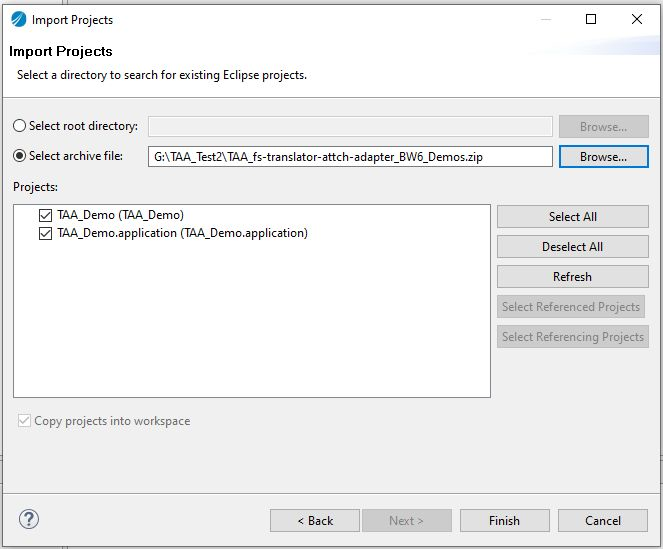
Task: Uncheck the TAA_Demo.application project checkbox
Action: (x=45, y=233)
